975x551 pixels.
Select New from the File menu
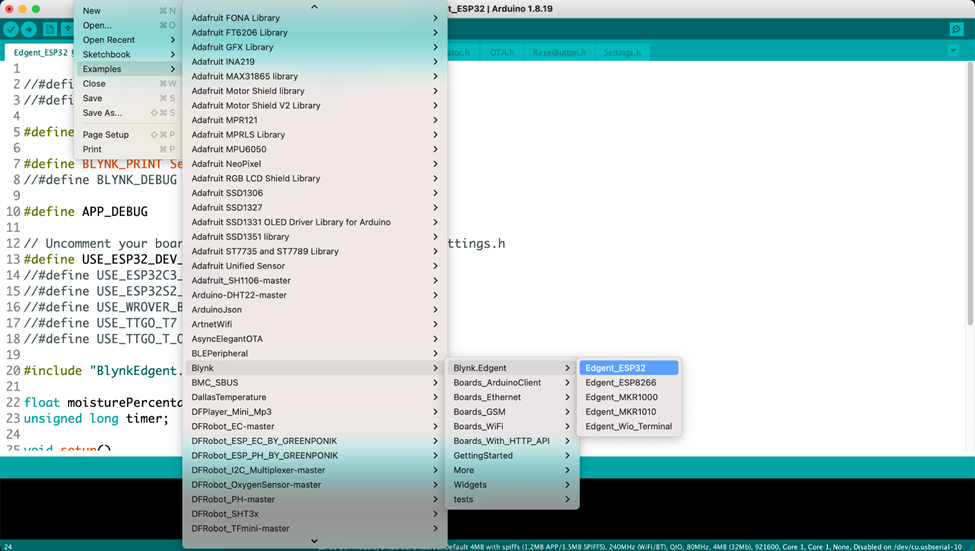128,11
